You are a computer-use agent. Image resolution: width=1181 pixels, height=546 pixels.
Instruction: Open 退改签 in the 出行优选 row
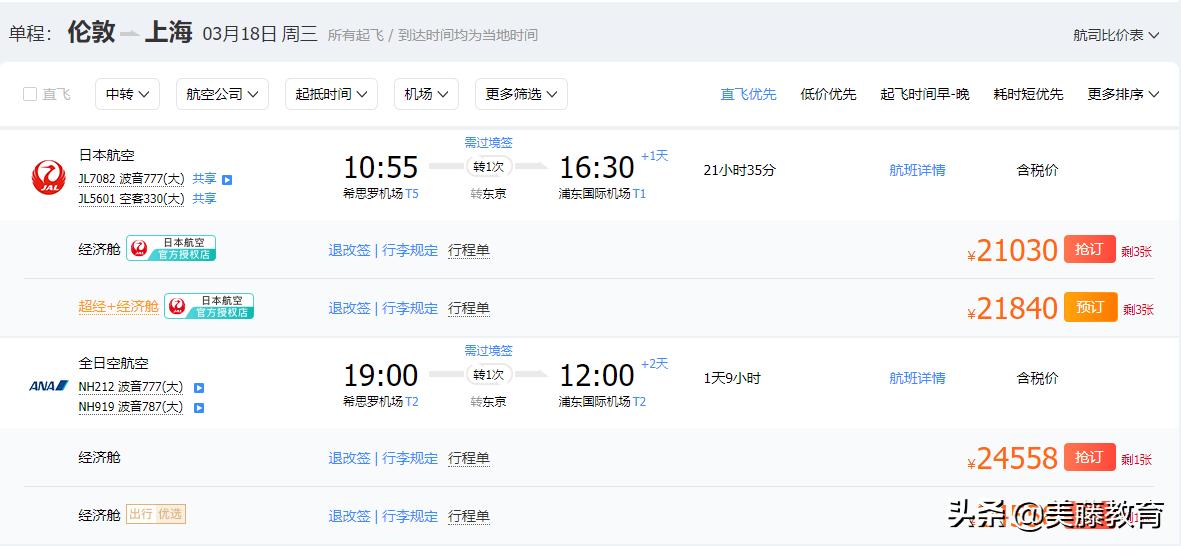click(x=349, y=516)
